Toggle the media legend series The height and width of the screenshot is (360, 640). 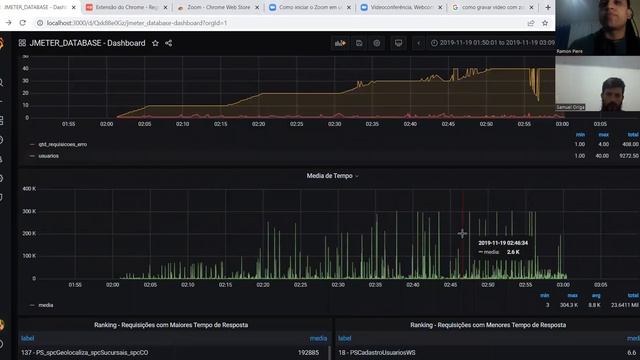45,305
